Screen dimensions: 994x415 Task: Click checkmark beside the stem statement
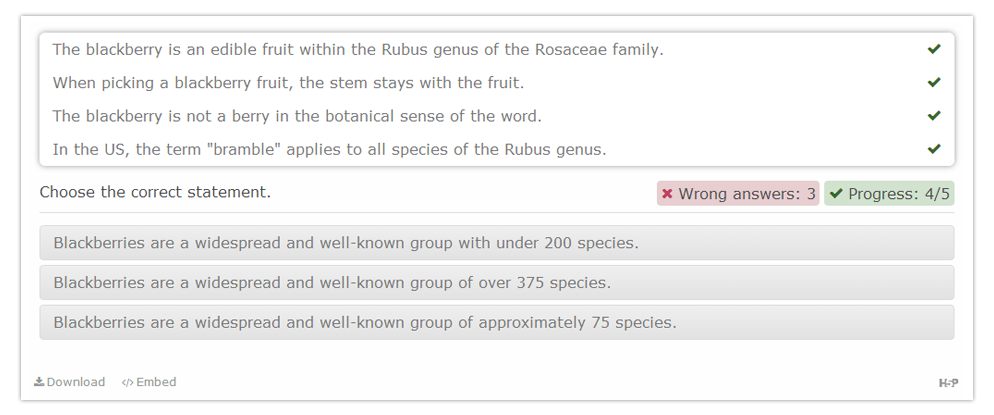tap(934, 82)
